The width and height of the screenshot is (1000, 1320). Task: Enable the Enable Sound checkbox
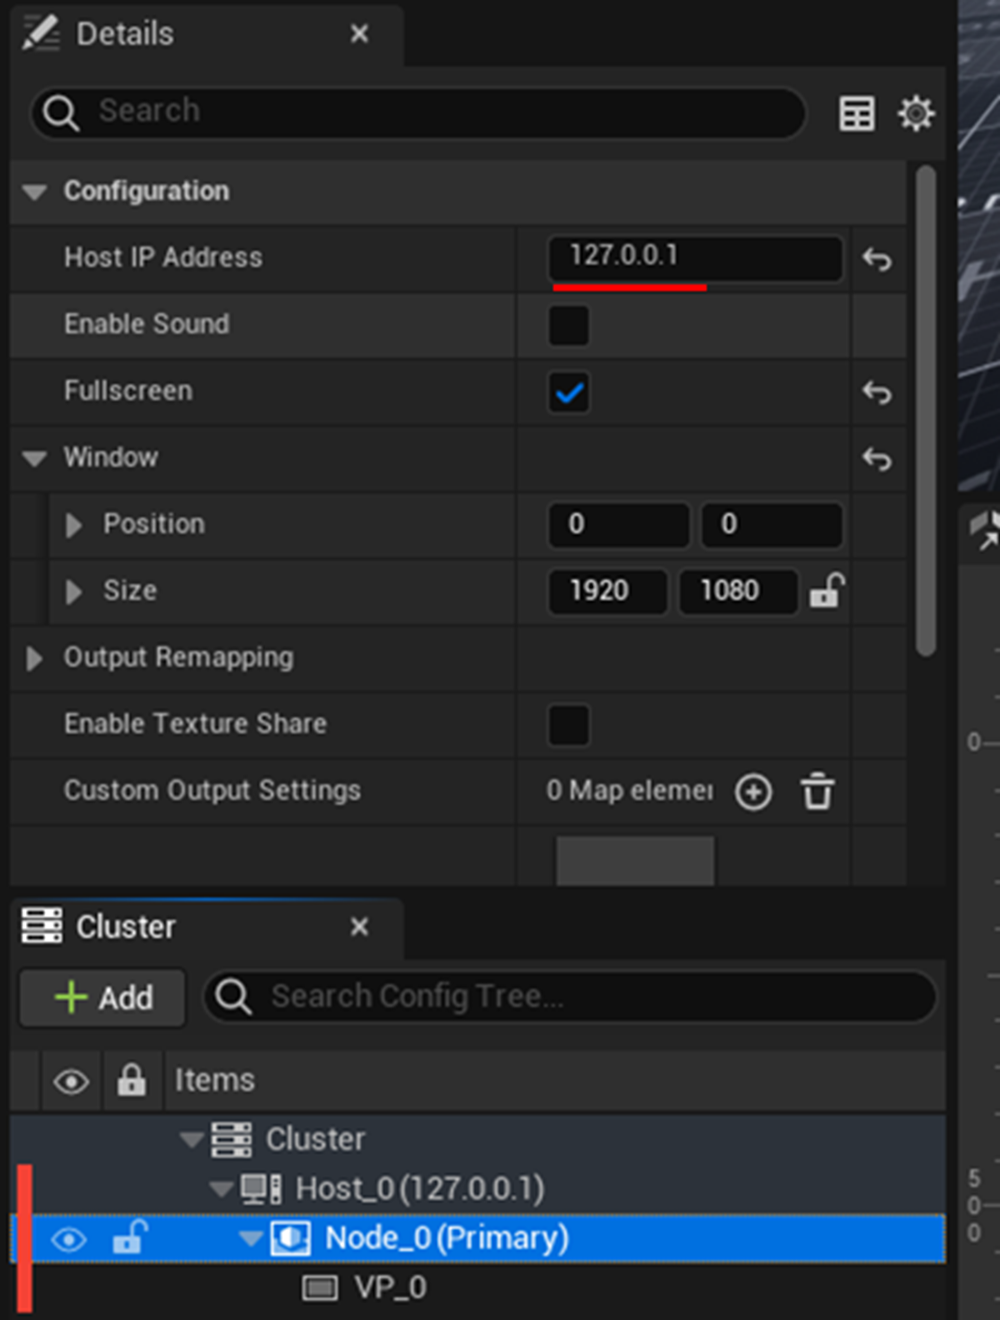pyautogui.click(x=569, y=325)
